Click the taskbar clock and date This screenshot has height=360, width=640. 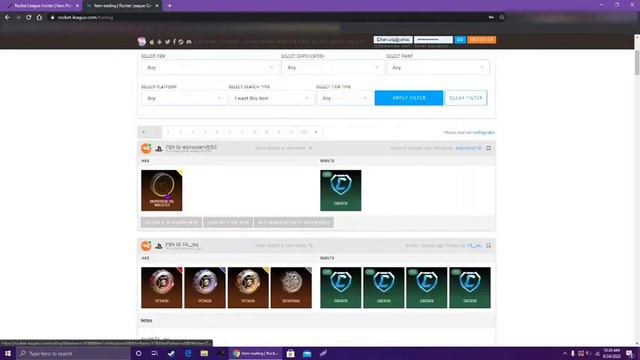coord(611,353)
